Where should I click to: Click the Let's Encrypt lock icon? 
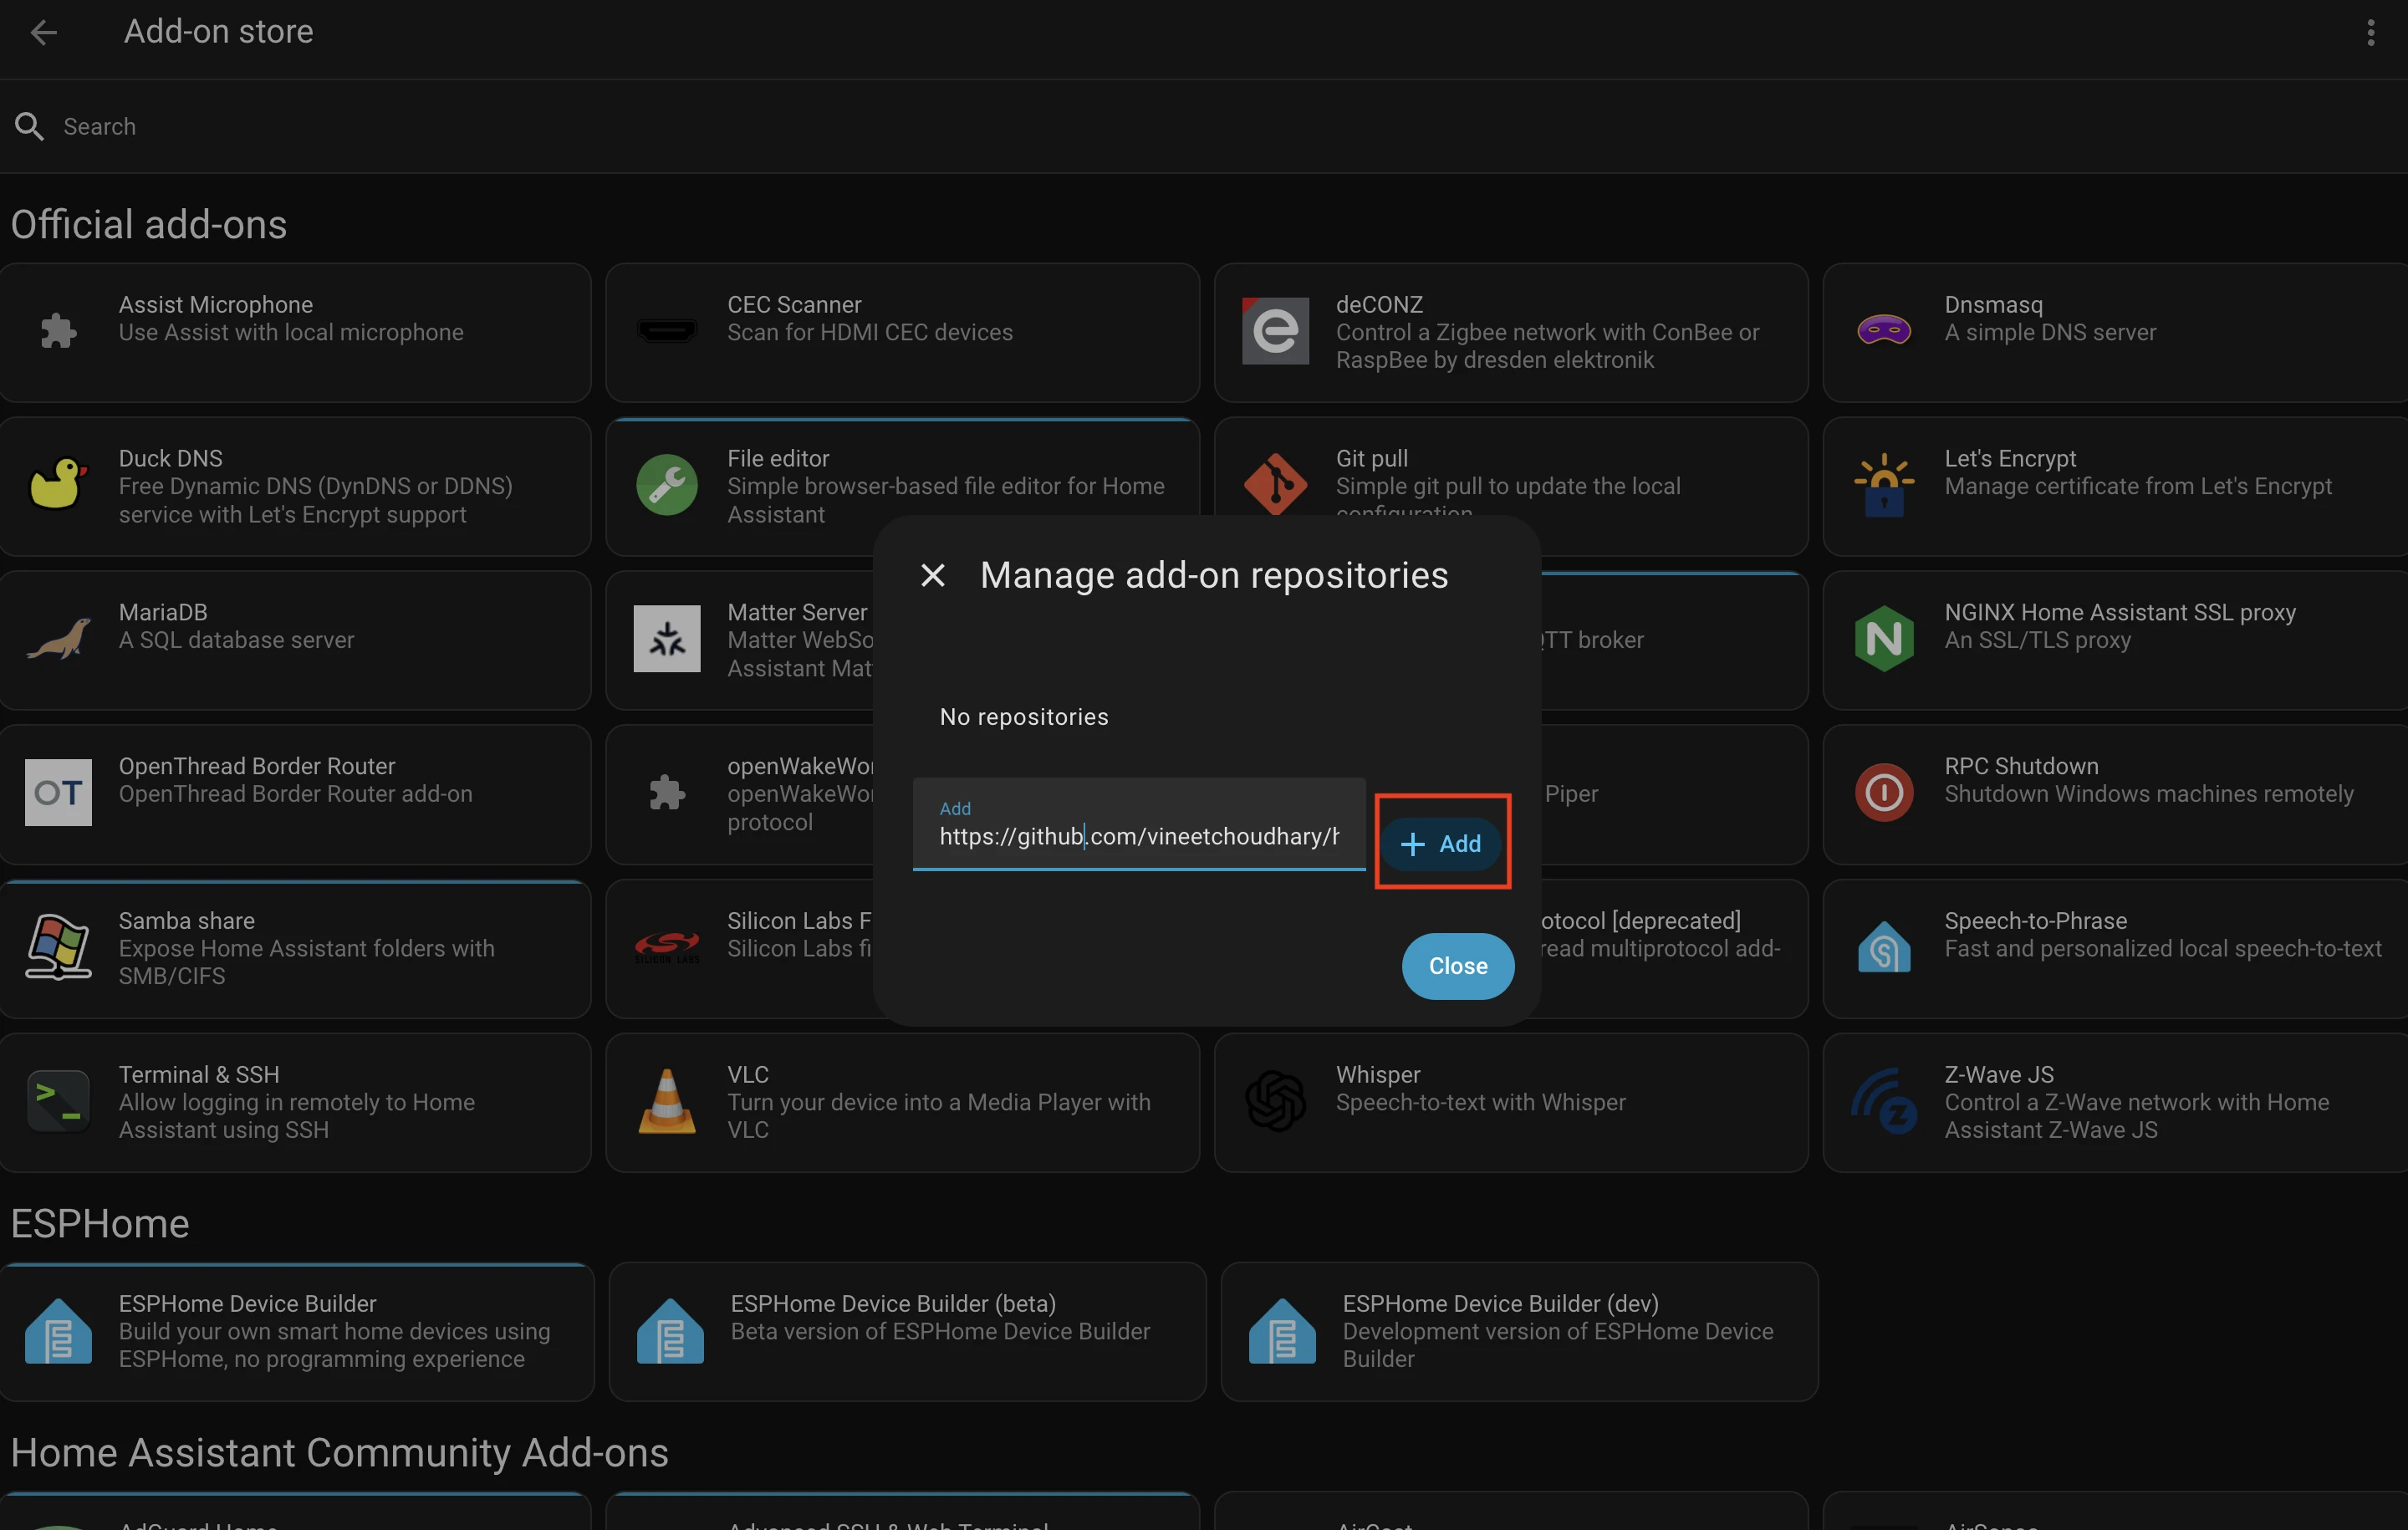[x=1884, y=485]
